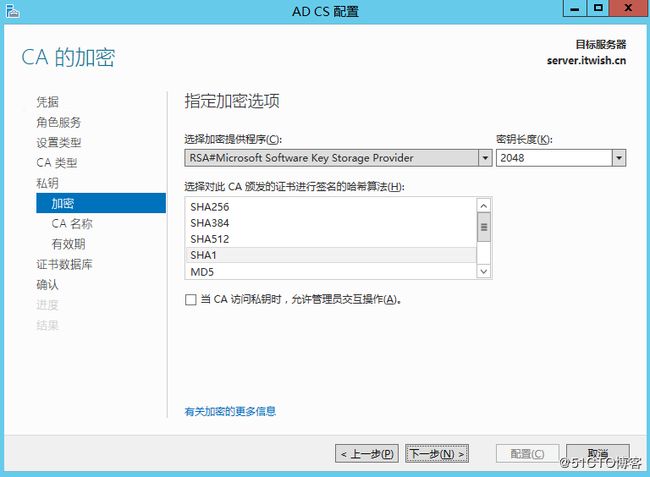Maximize the AD CS configuration window

coord(598,8)
